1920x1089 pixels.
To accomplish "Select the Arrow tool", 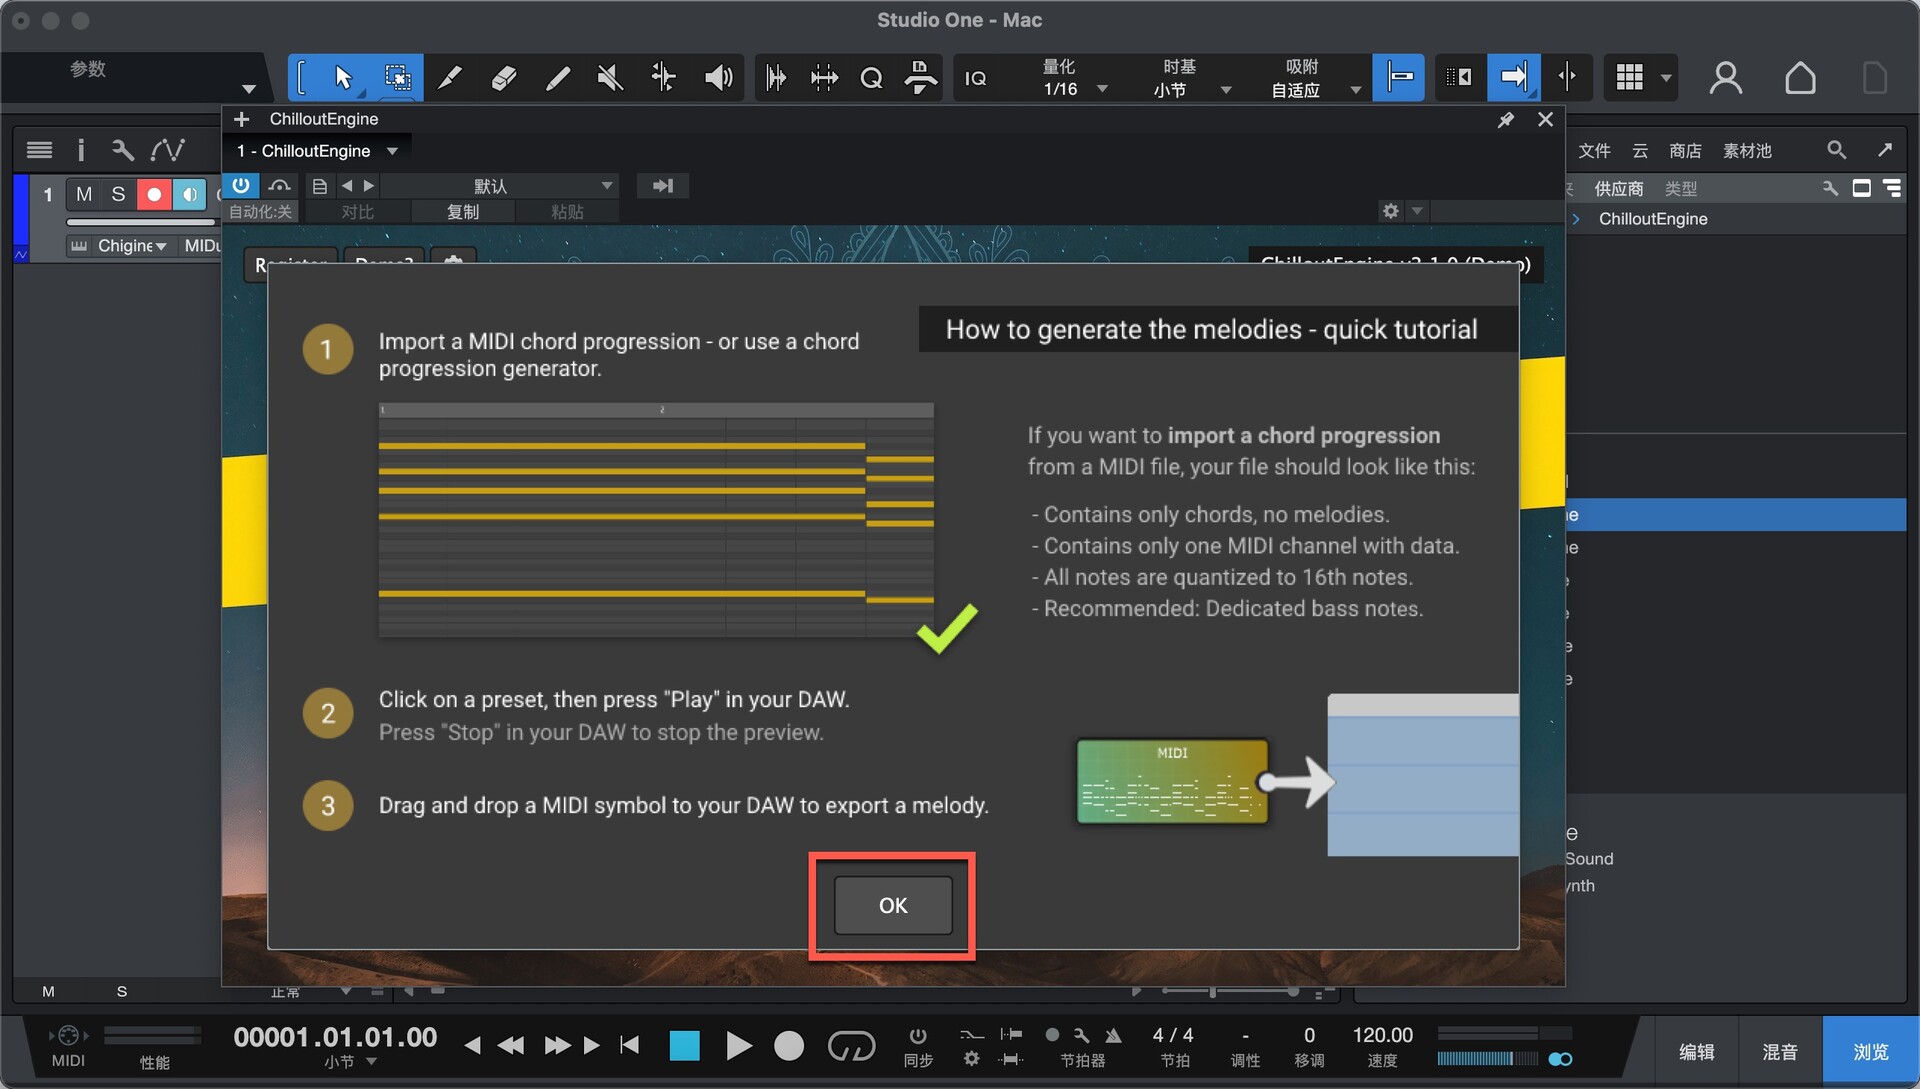I will pos(343,77).
